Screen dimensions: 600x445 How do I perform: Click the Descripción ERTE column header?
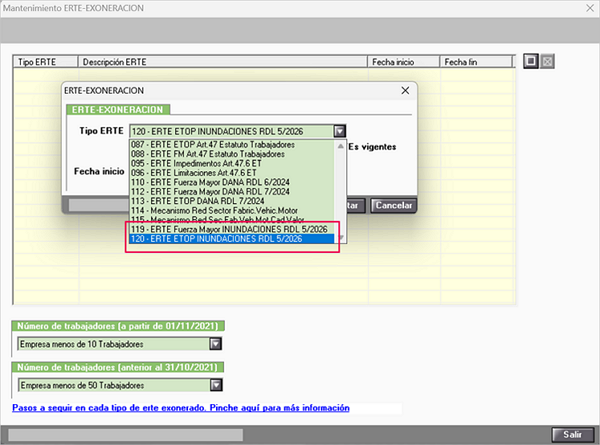tap(223, 62)
